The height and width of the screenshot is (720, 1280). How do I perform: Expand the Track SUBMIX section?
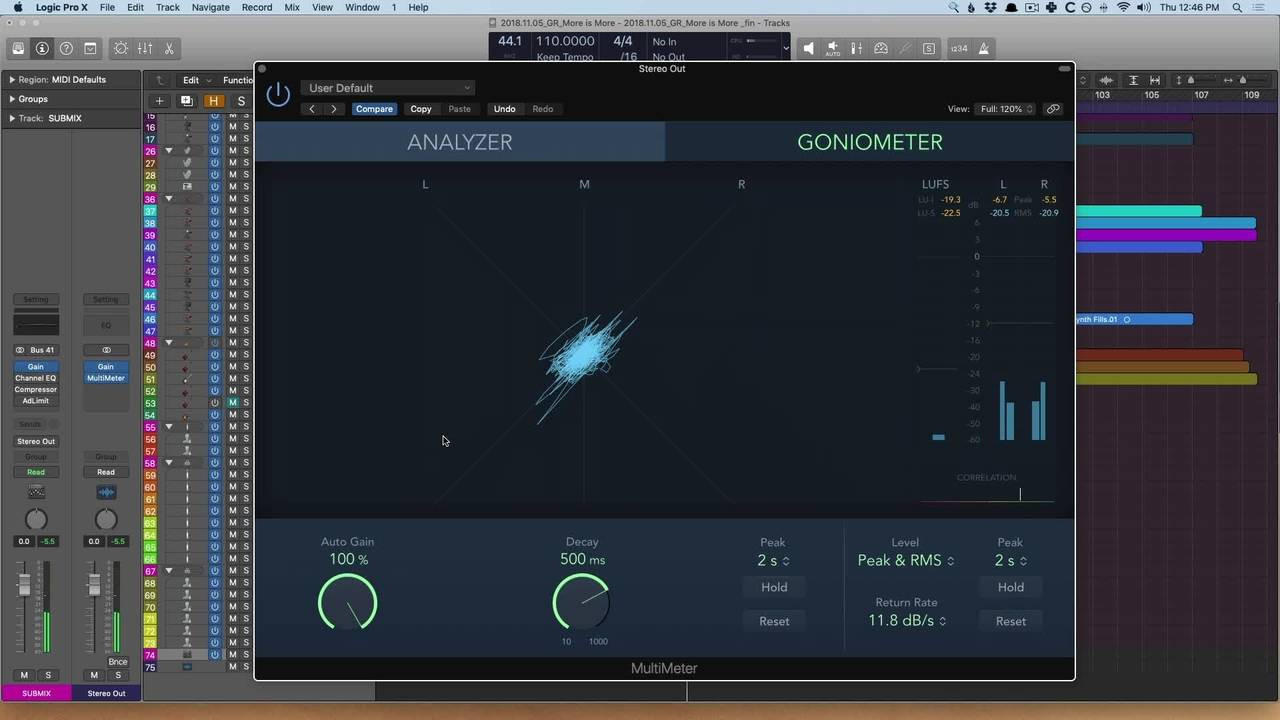click(x=12, y=118)
